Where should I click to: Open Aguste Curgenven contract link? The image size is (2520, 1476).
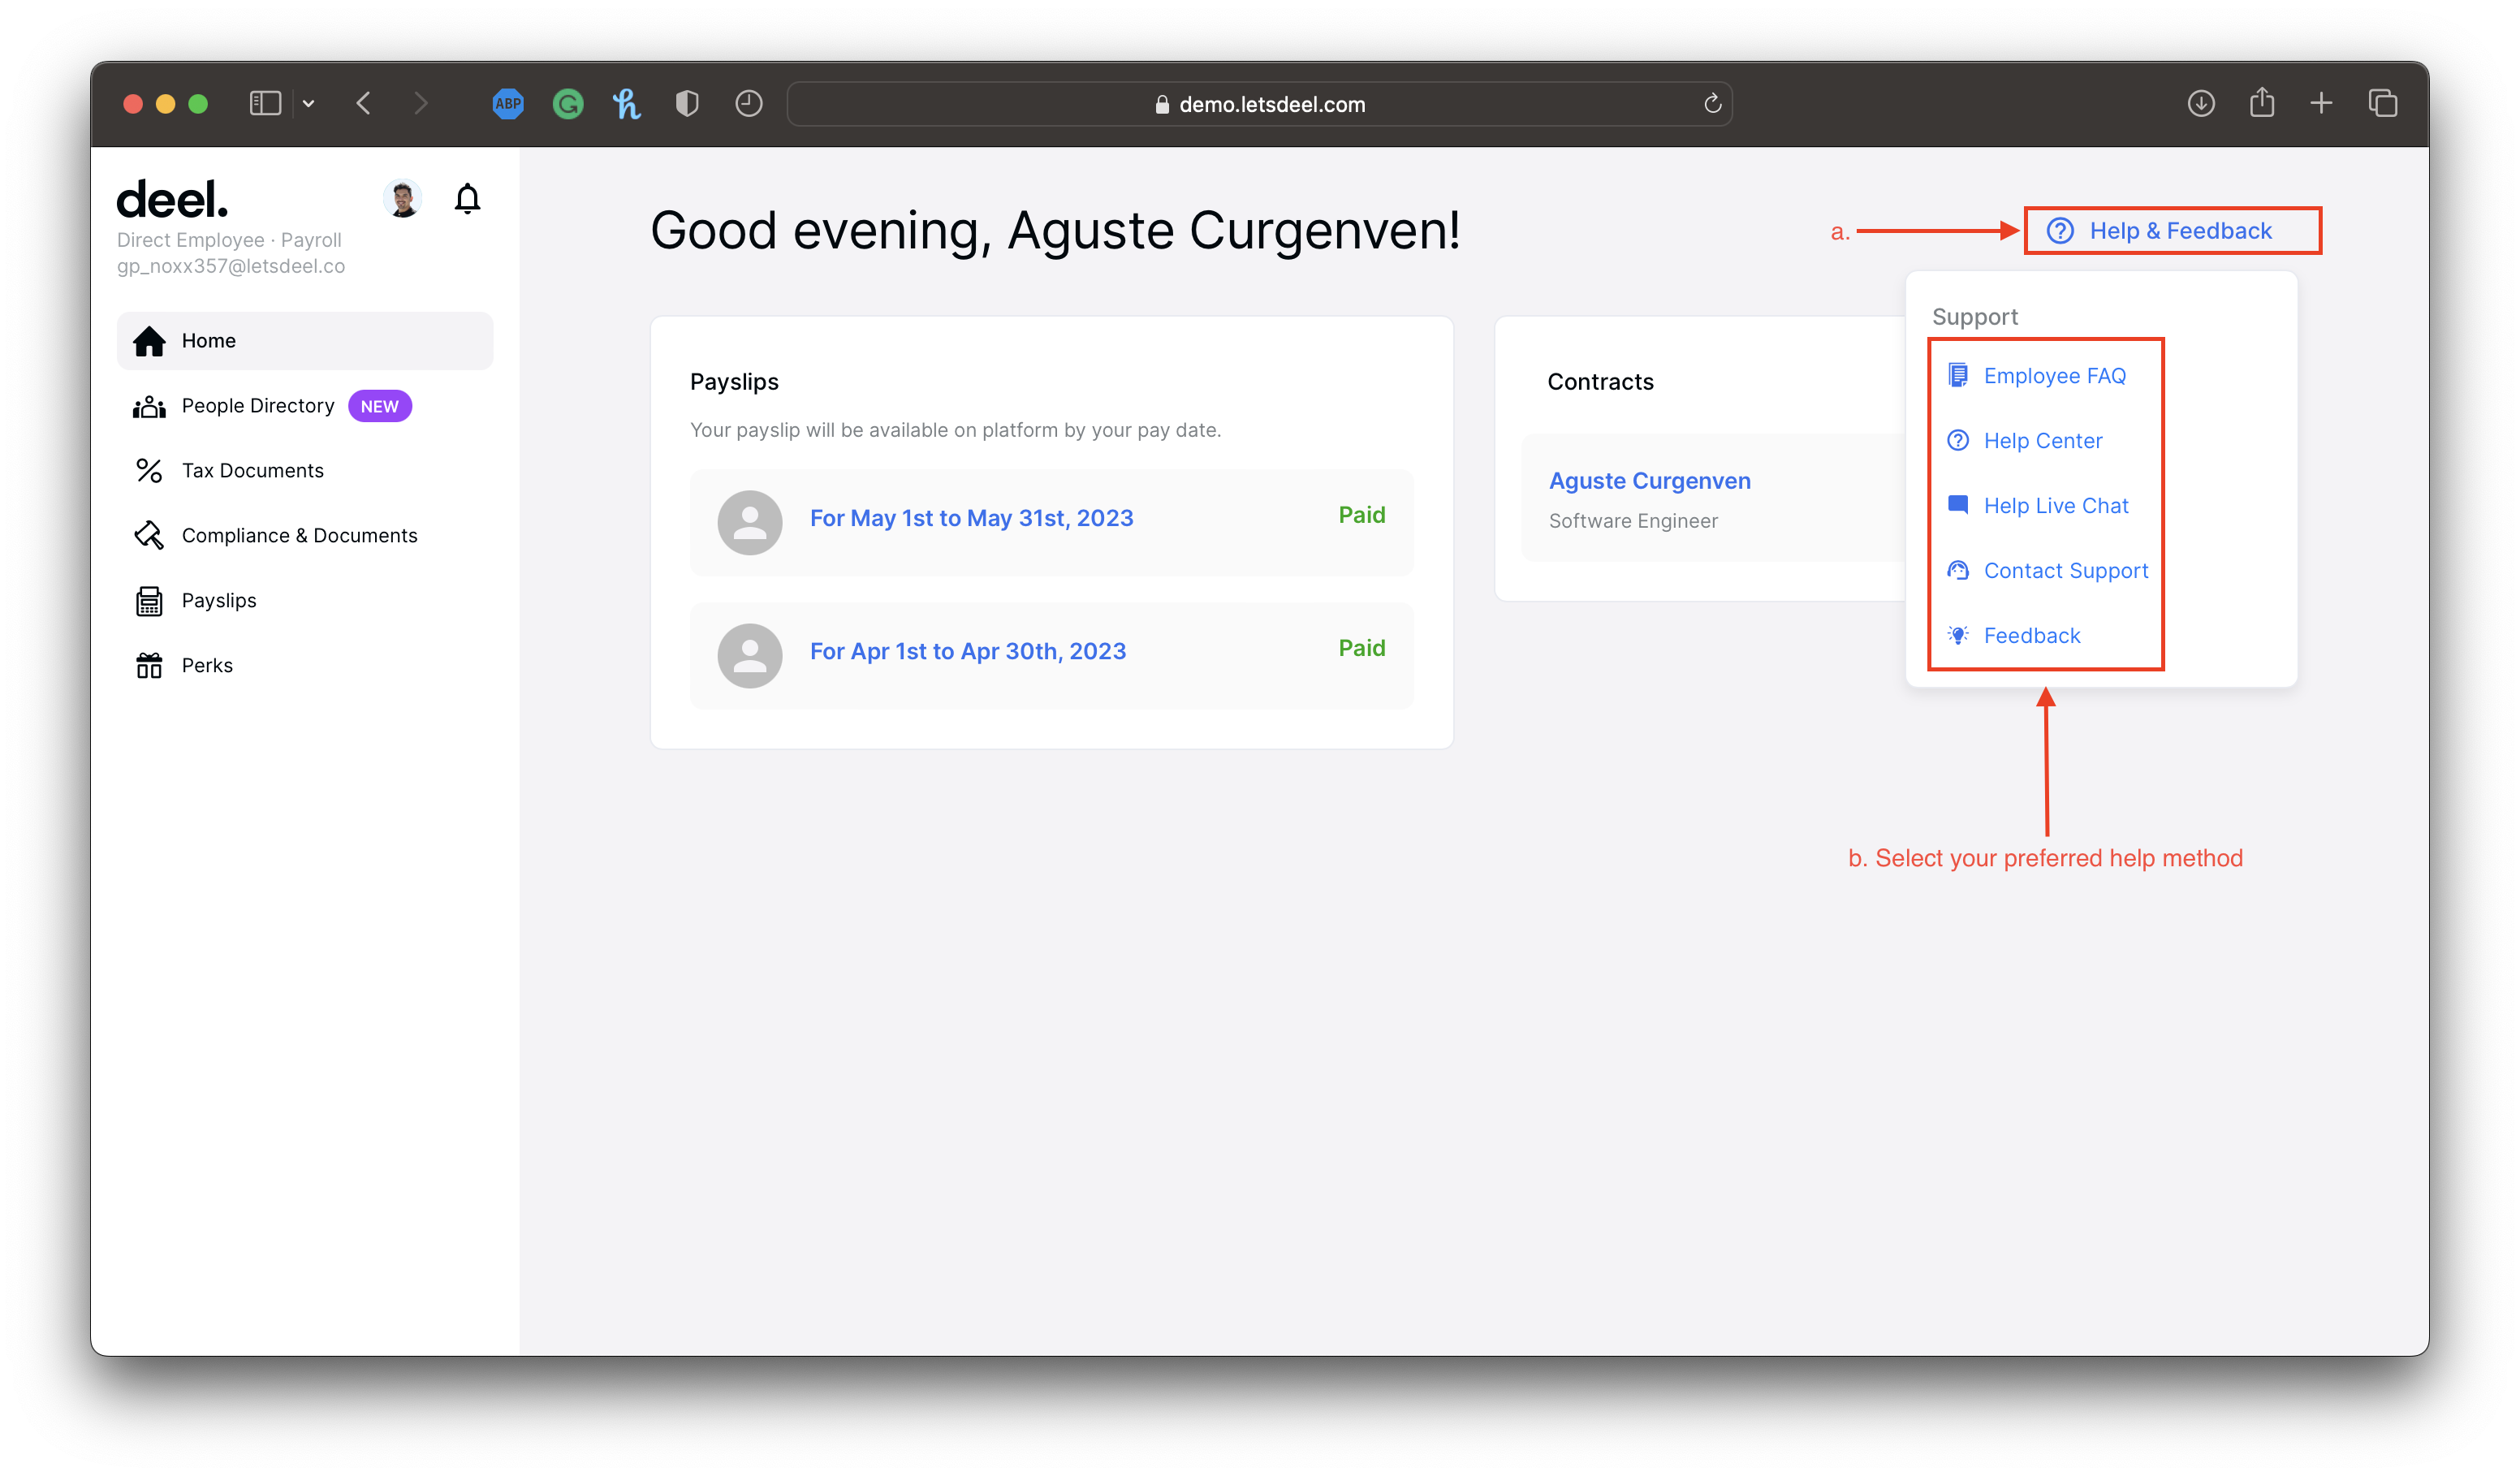(1649, 481)
